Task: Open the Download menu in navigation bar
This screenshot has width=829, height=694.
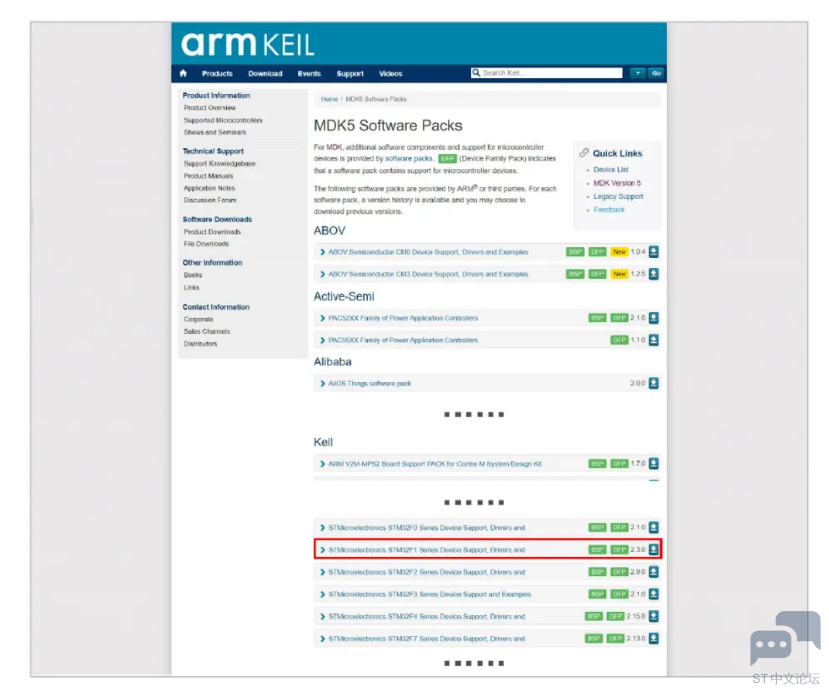Action: coord(265,73)
